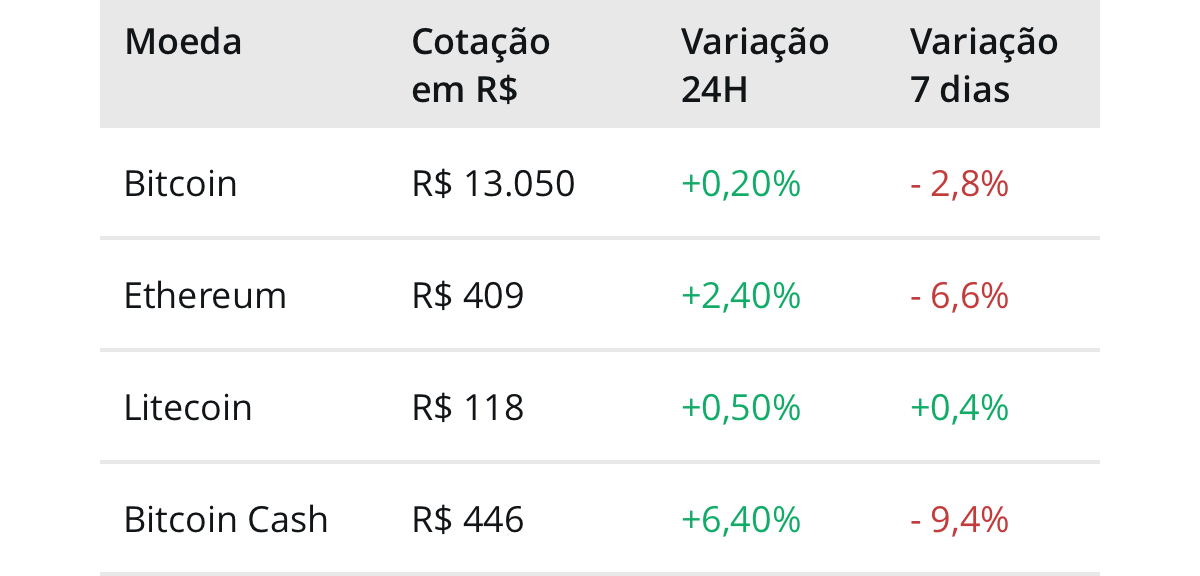Select Bitcoin Cash's 24H change +6,40%

pos(741,520)
